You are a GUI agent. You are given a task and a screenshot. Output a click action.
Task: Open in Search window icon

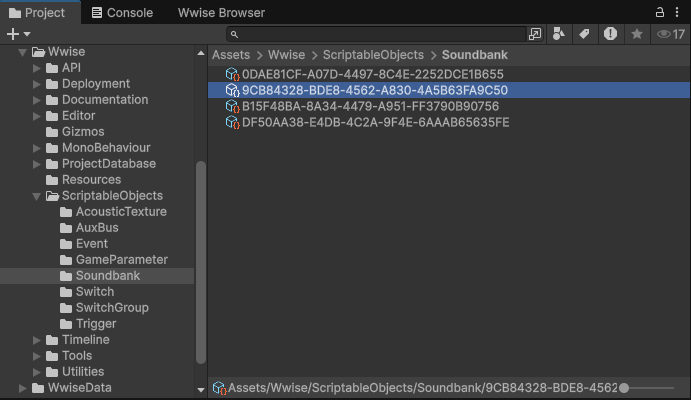pos(535,34)
